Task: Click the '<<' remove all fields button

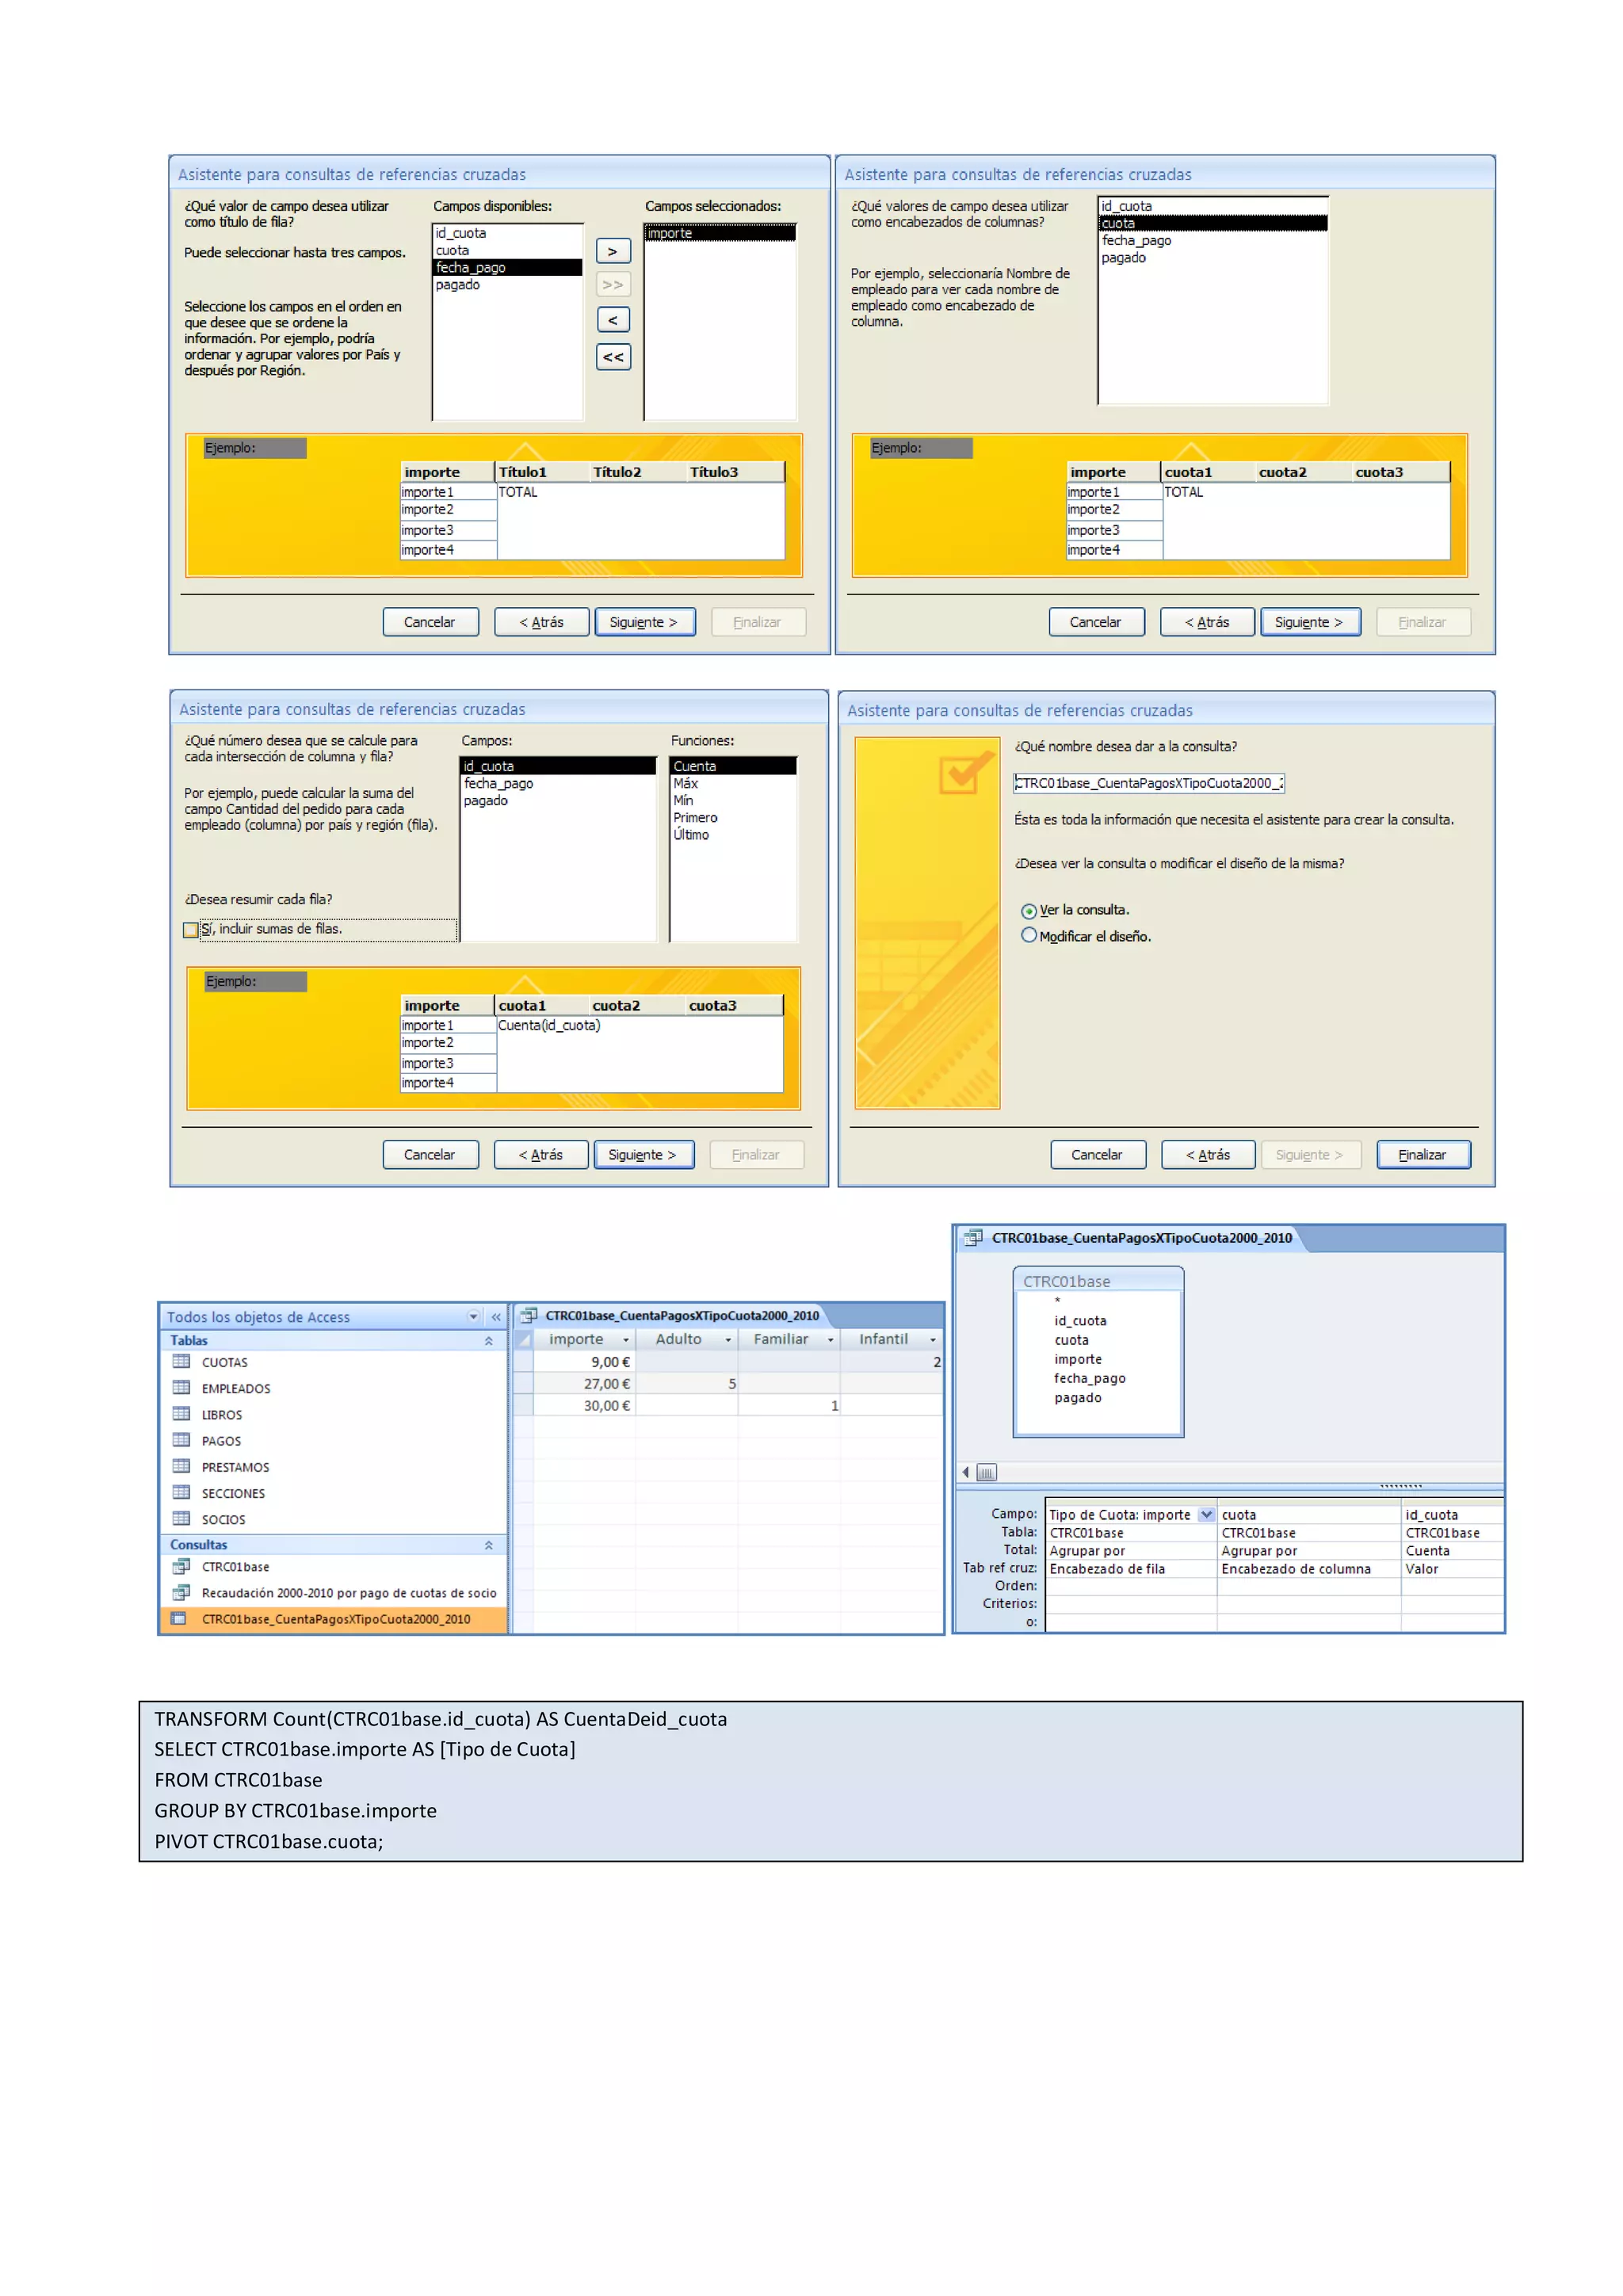Action: [613, 356]
